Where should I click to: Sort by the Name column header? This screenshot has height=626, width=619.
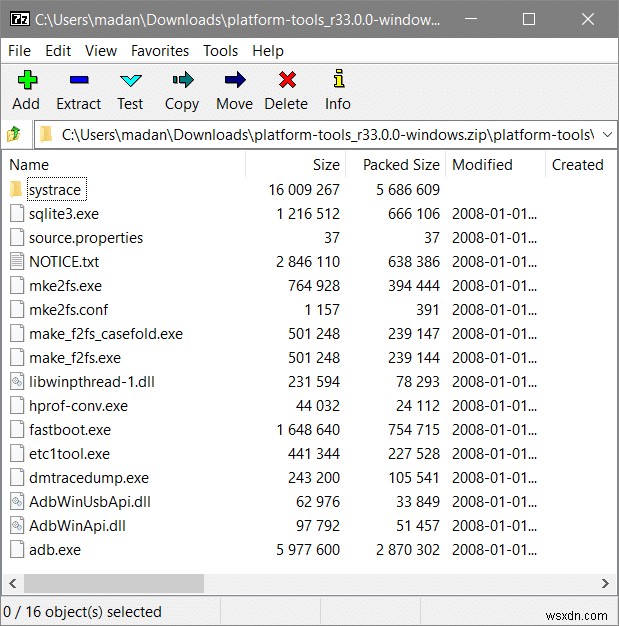[x=124, y=164]
